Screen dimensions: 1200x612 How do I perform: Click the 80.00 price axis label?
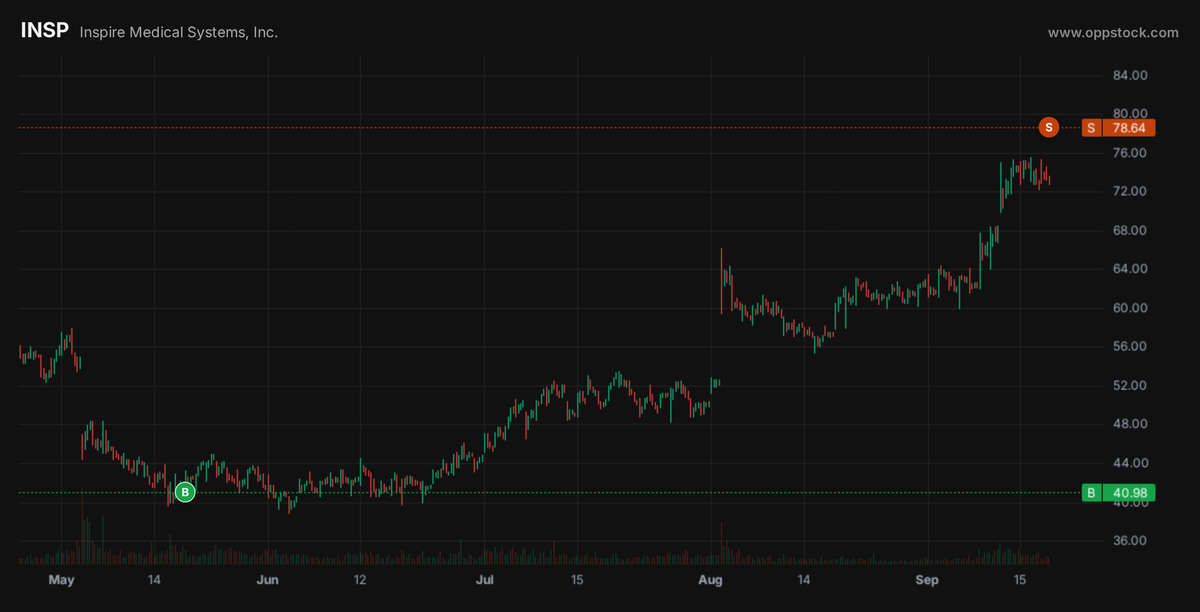[x=1130, y=114]
